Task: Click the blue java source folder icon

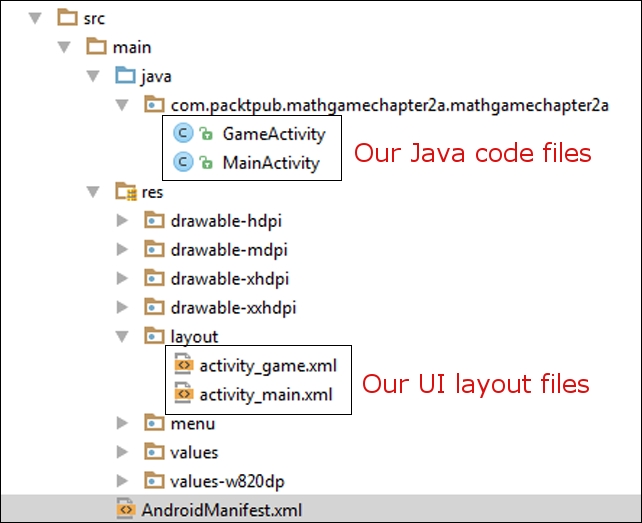Action: click(x=126, y=75)
